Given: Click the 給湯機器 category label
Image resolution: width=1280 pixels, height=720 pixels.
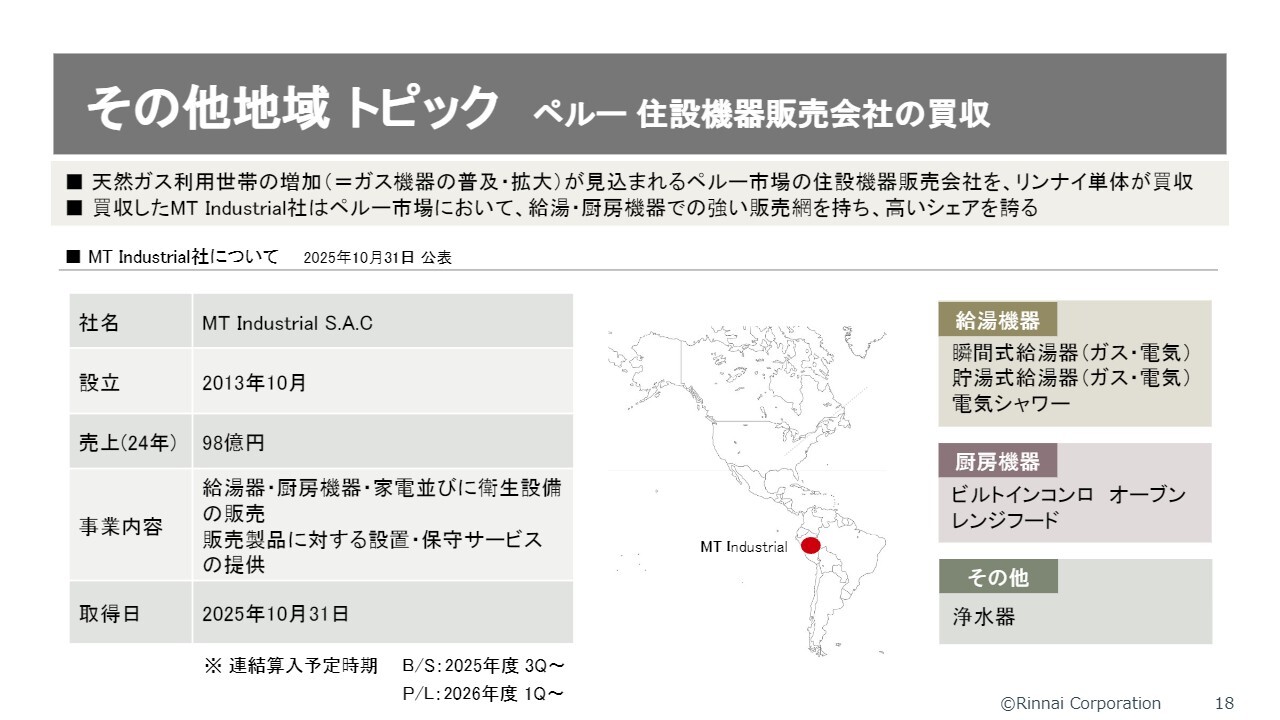Looking at the screenshot, I should [997, 320].
